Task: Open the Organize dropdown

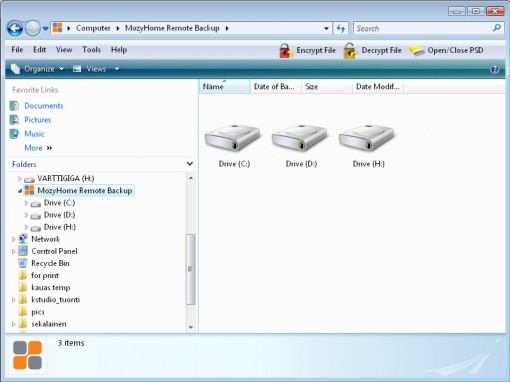Action: click(43, 69)
